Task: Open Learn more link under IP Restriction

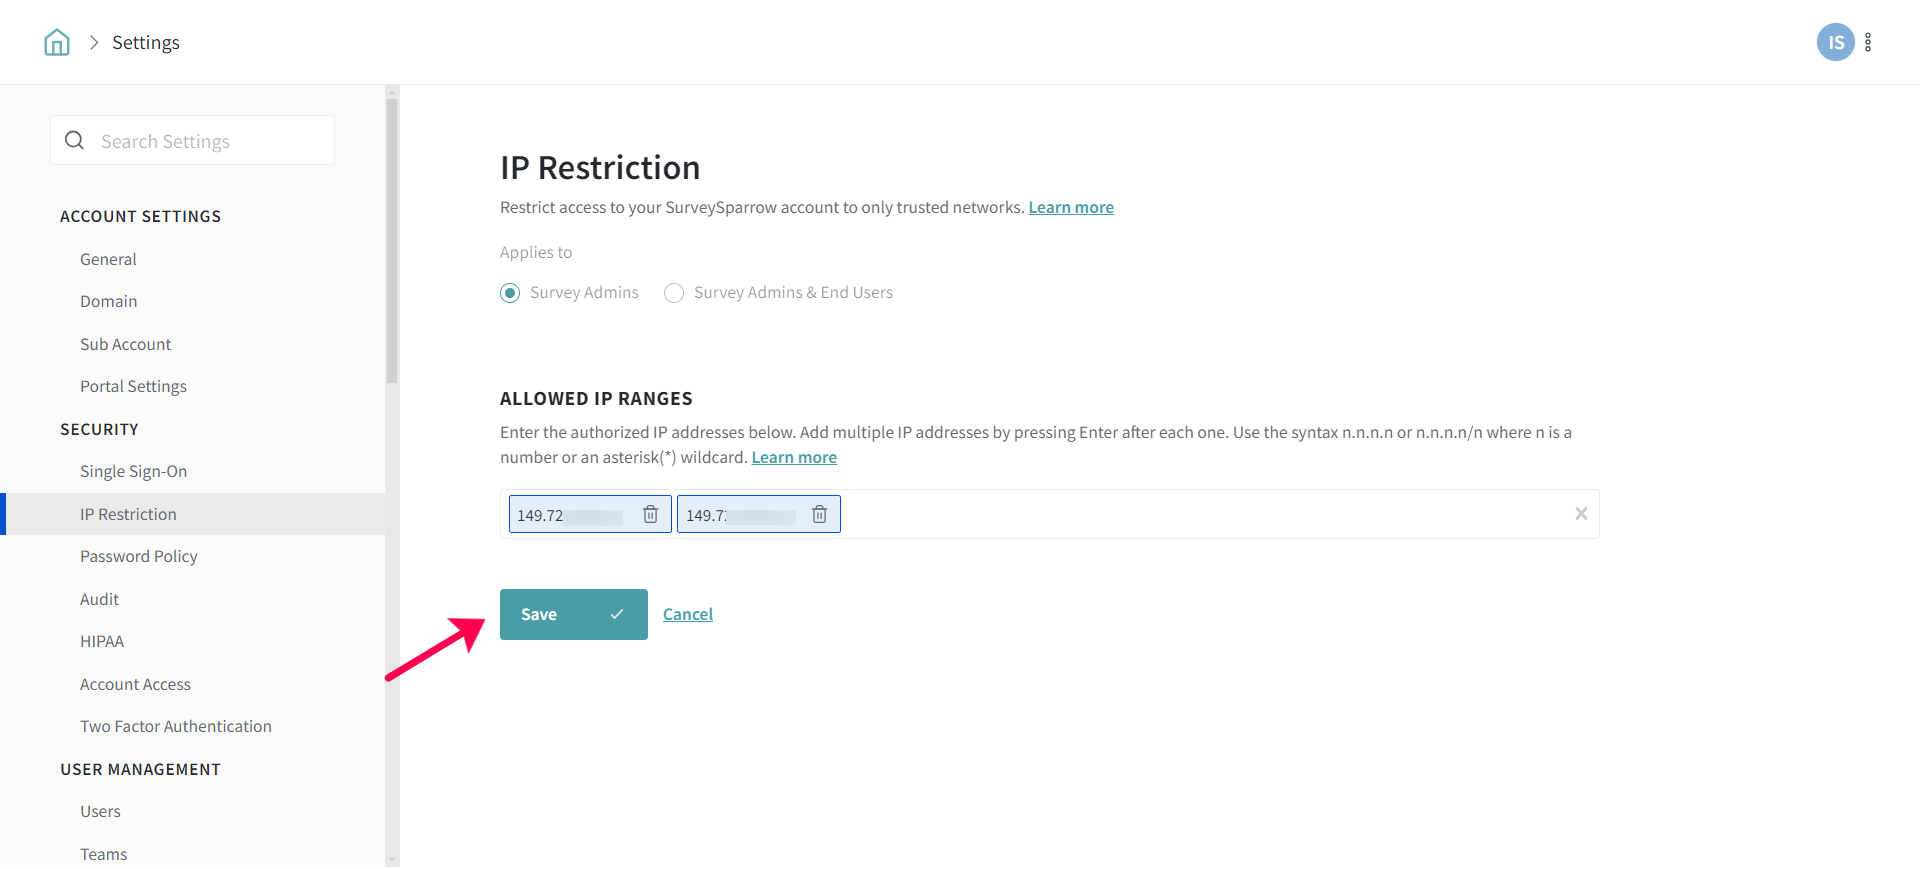Action: coord(1071,207)
